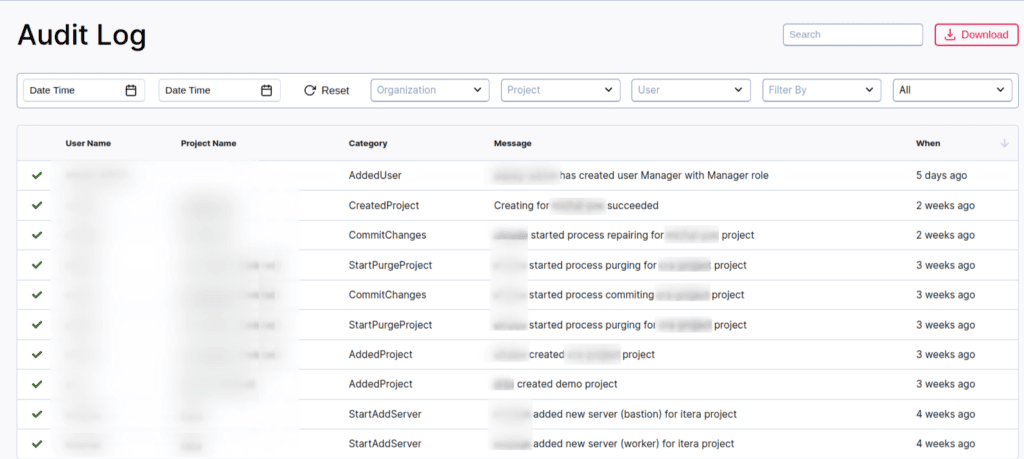Viewport: 1024px width, 459px height.
Task: Click the sort arrow in When column
Action: (1004, 143)
